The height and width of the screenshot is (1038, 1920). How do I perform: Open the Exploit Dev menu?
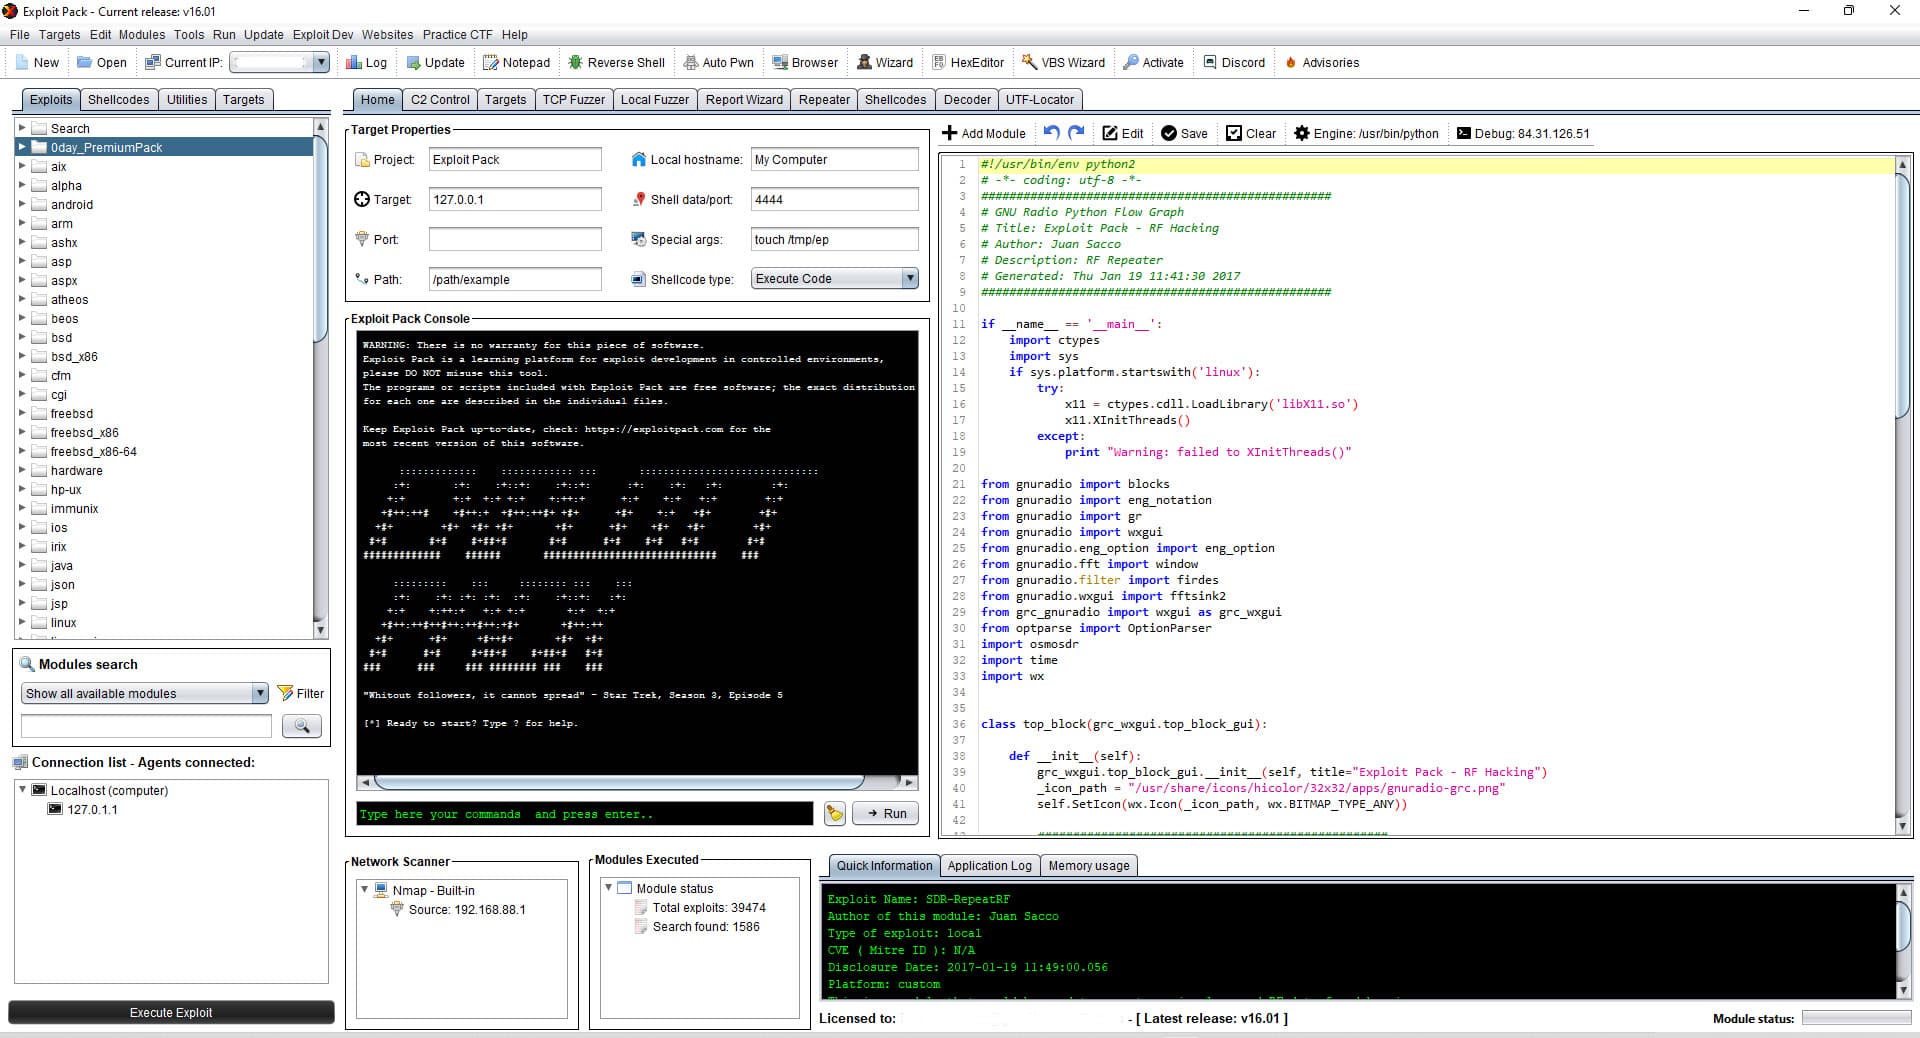(322, 34)
